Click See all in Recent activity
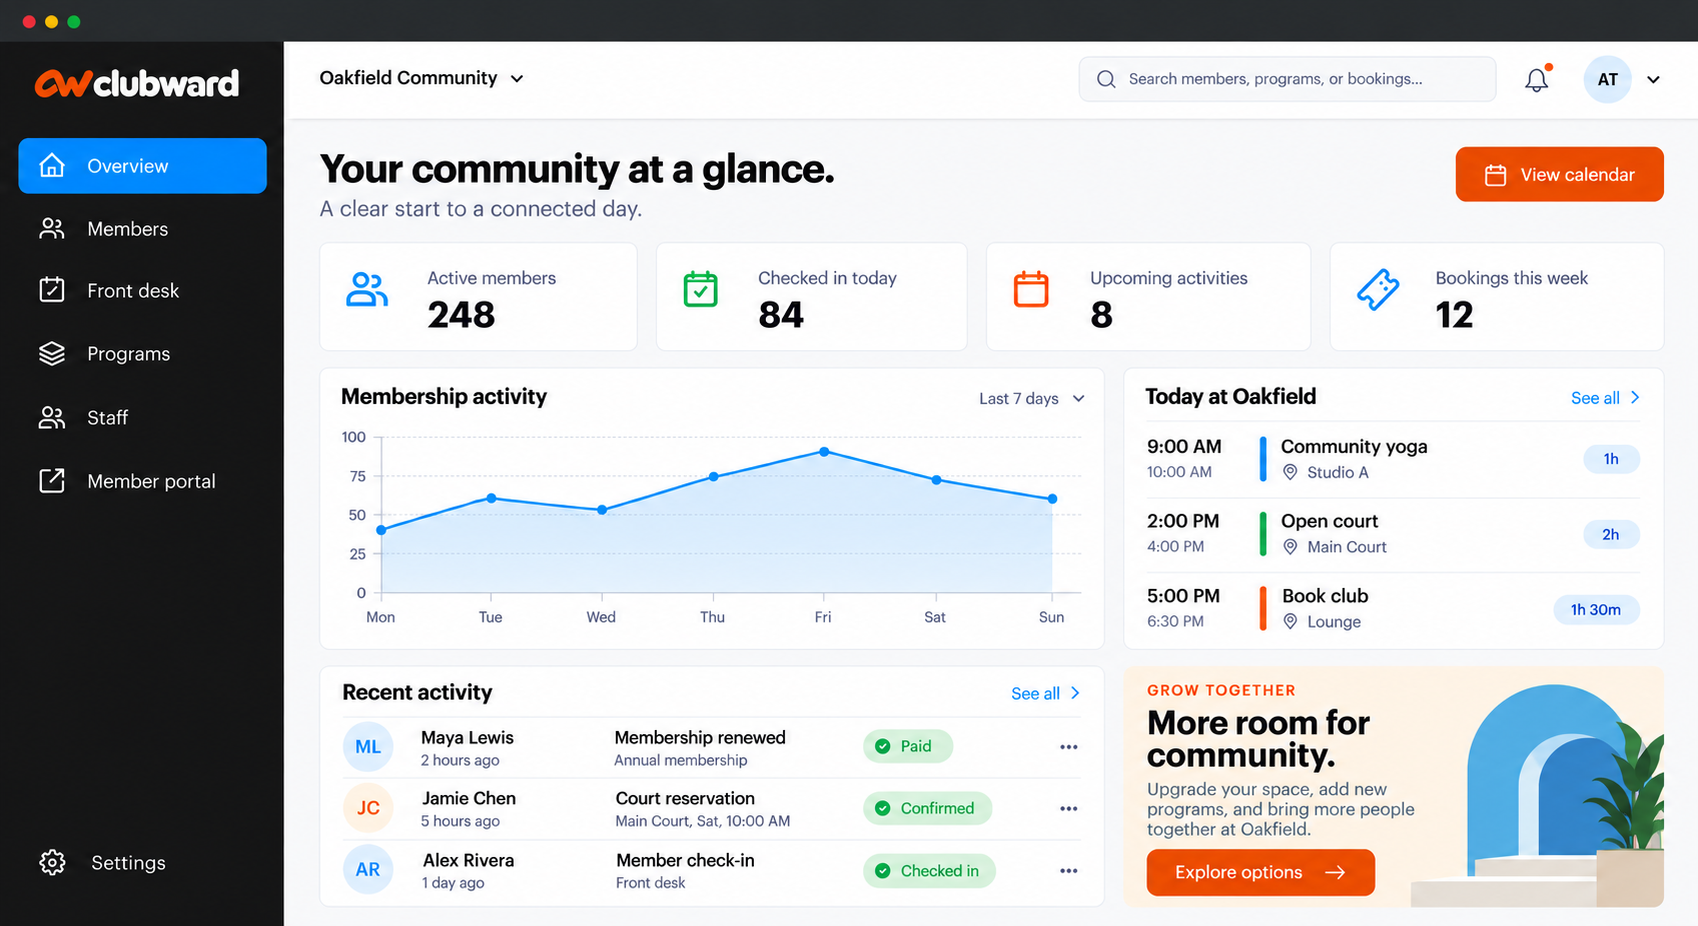Viewport: 1698px width, 926px height. pyautogui.click(x=1046, y=694)
